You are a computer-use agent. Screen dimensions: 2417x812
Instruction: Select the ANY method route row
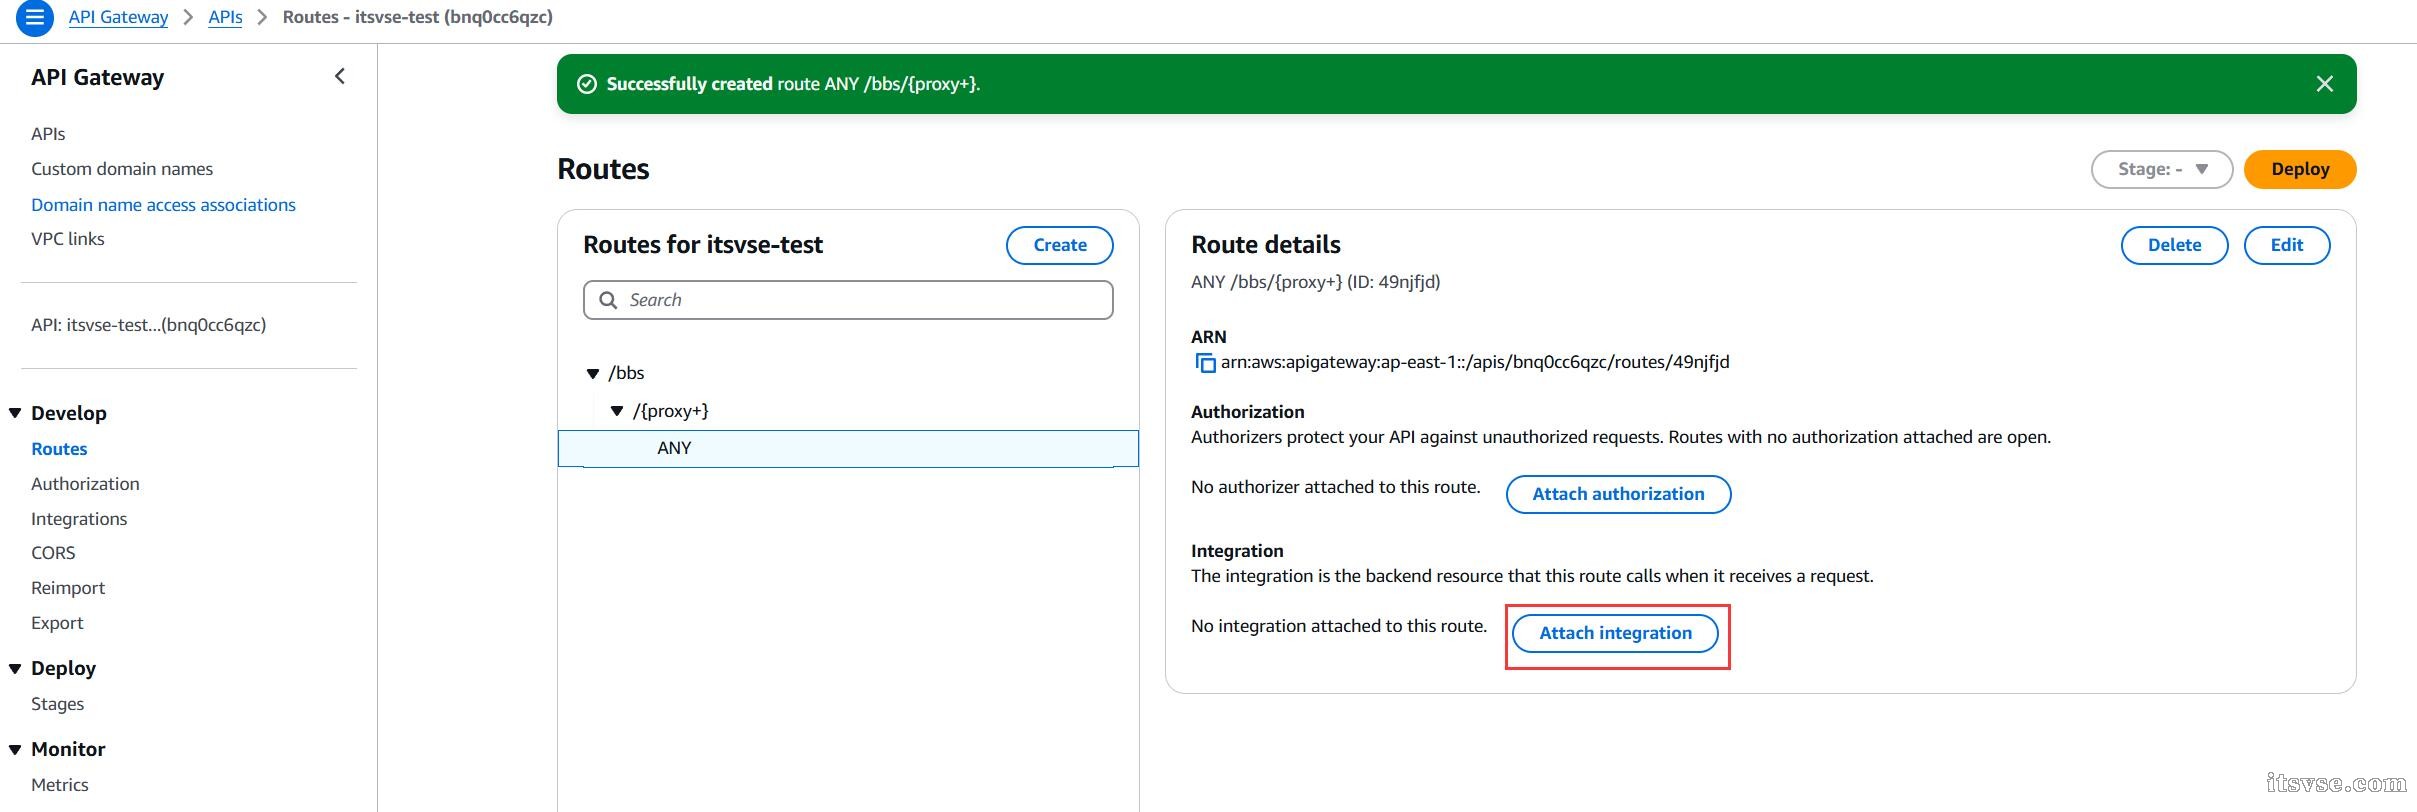pyautogui.click(x=848, y=448)
